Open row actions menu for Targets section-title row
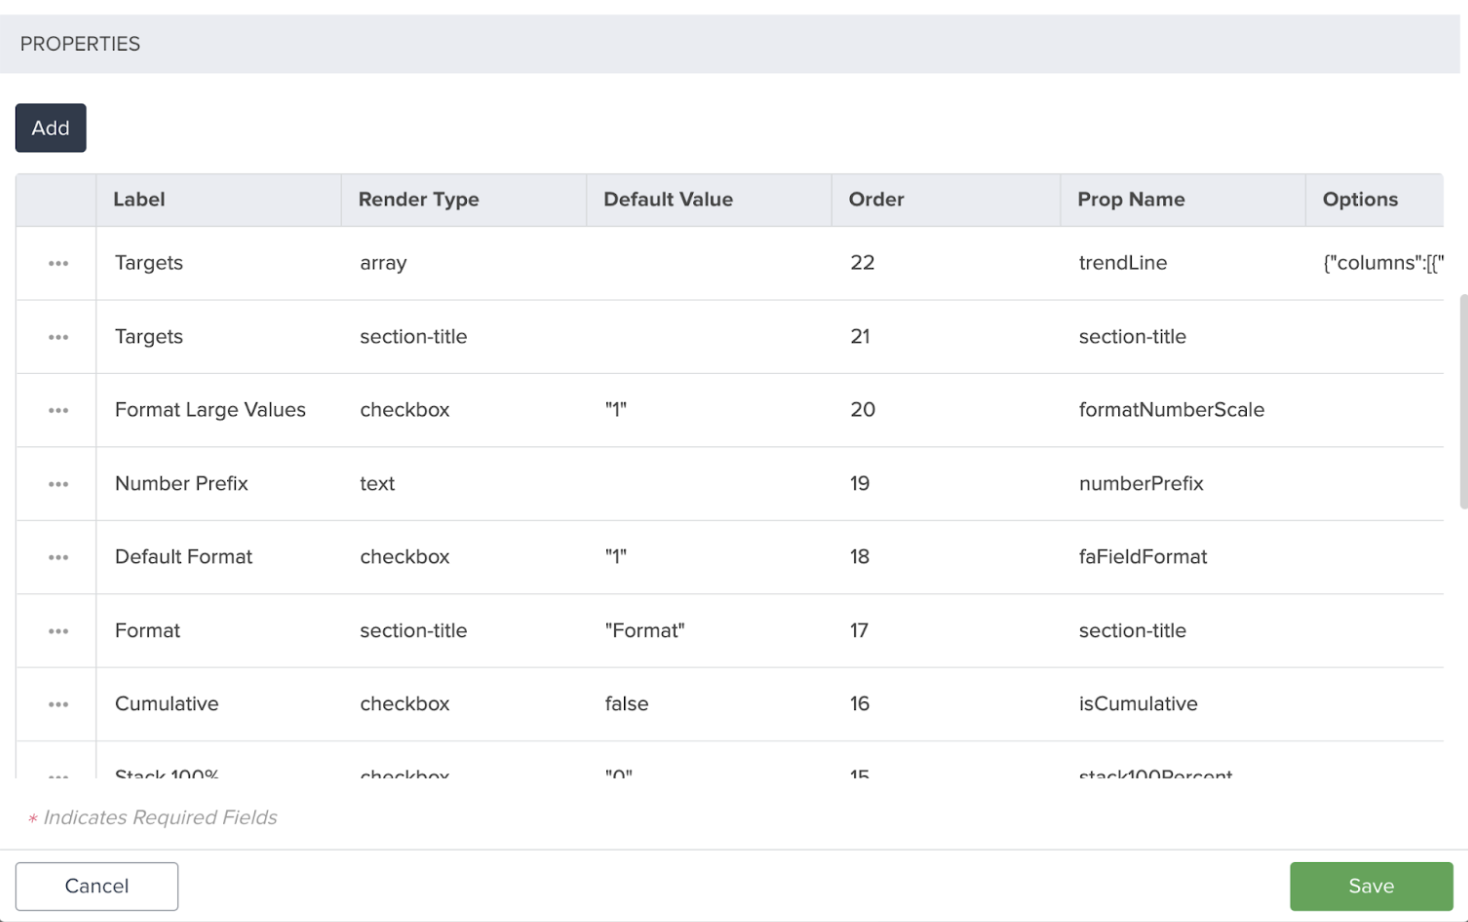Viewport: 1468px width, 922px height. pos(58,337)
